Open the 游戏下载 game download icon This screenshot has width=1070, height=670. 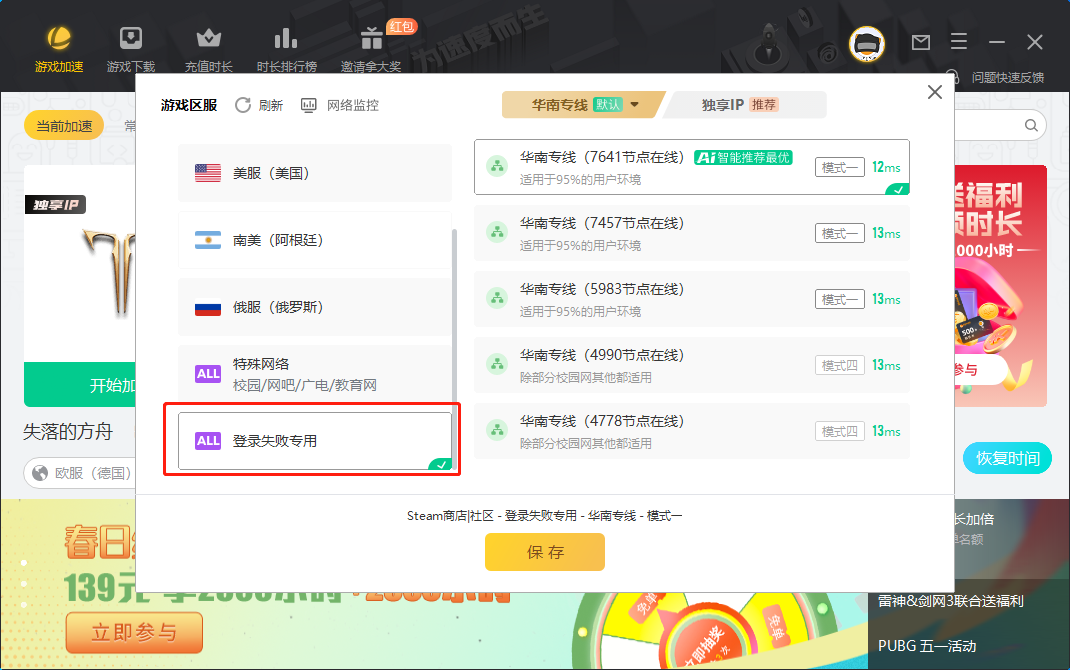click(x=131, y=39)
